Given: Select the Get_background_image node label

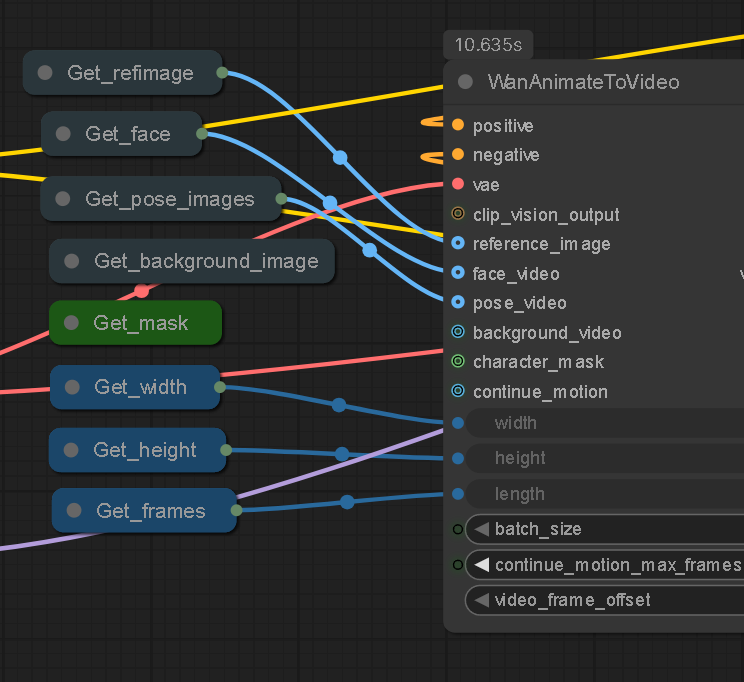Looking at the screenshot, I should (x=206, y=261).
